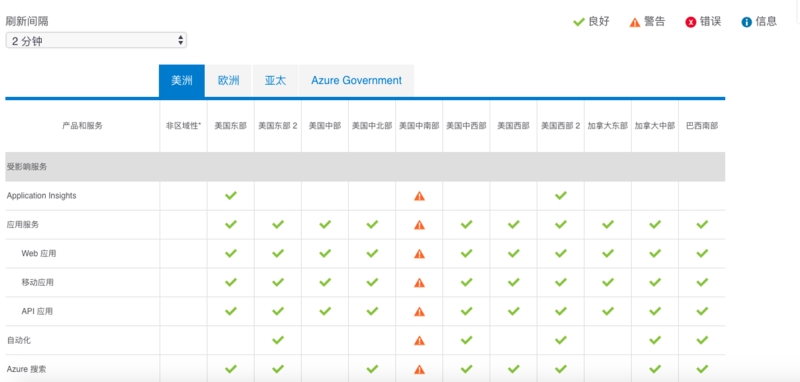Click the 产品和服务 column header

point(82,126)
